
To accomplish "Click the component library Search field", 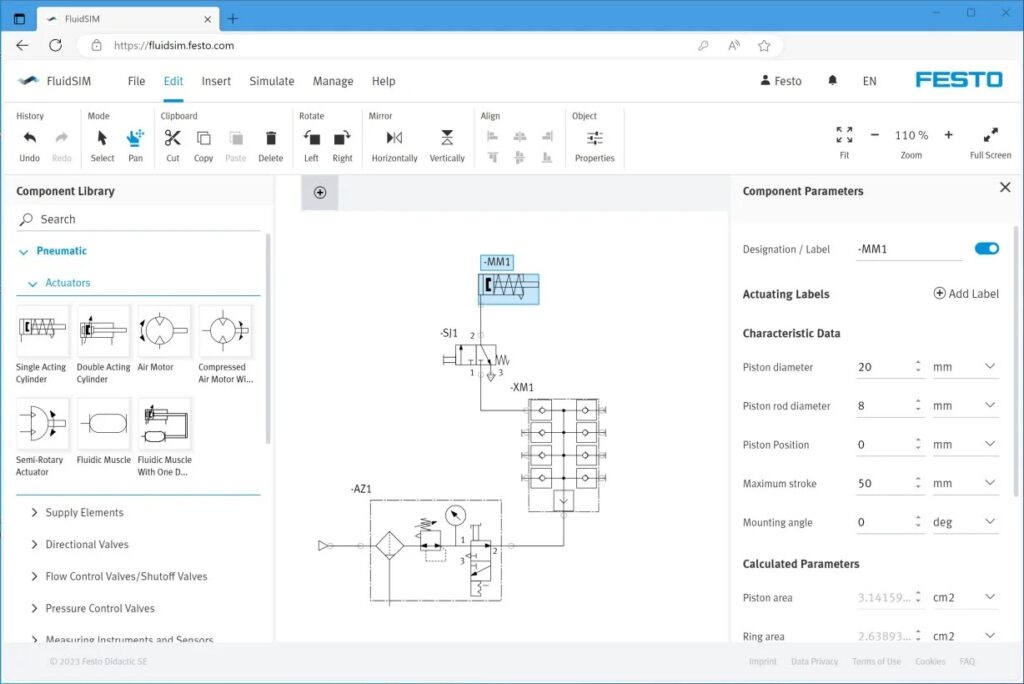I will coord(138,220).
